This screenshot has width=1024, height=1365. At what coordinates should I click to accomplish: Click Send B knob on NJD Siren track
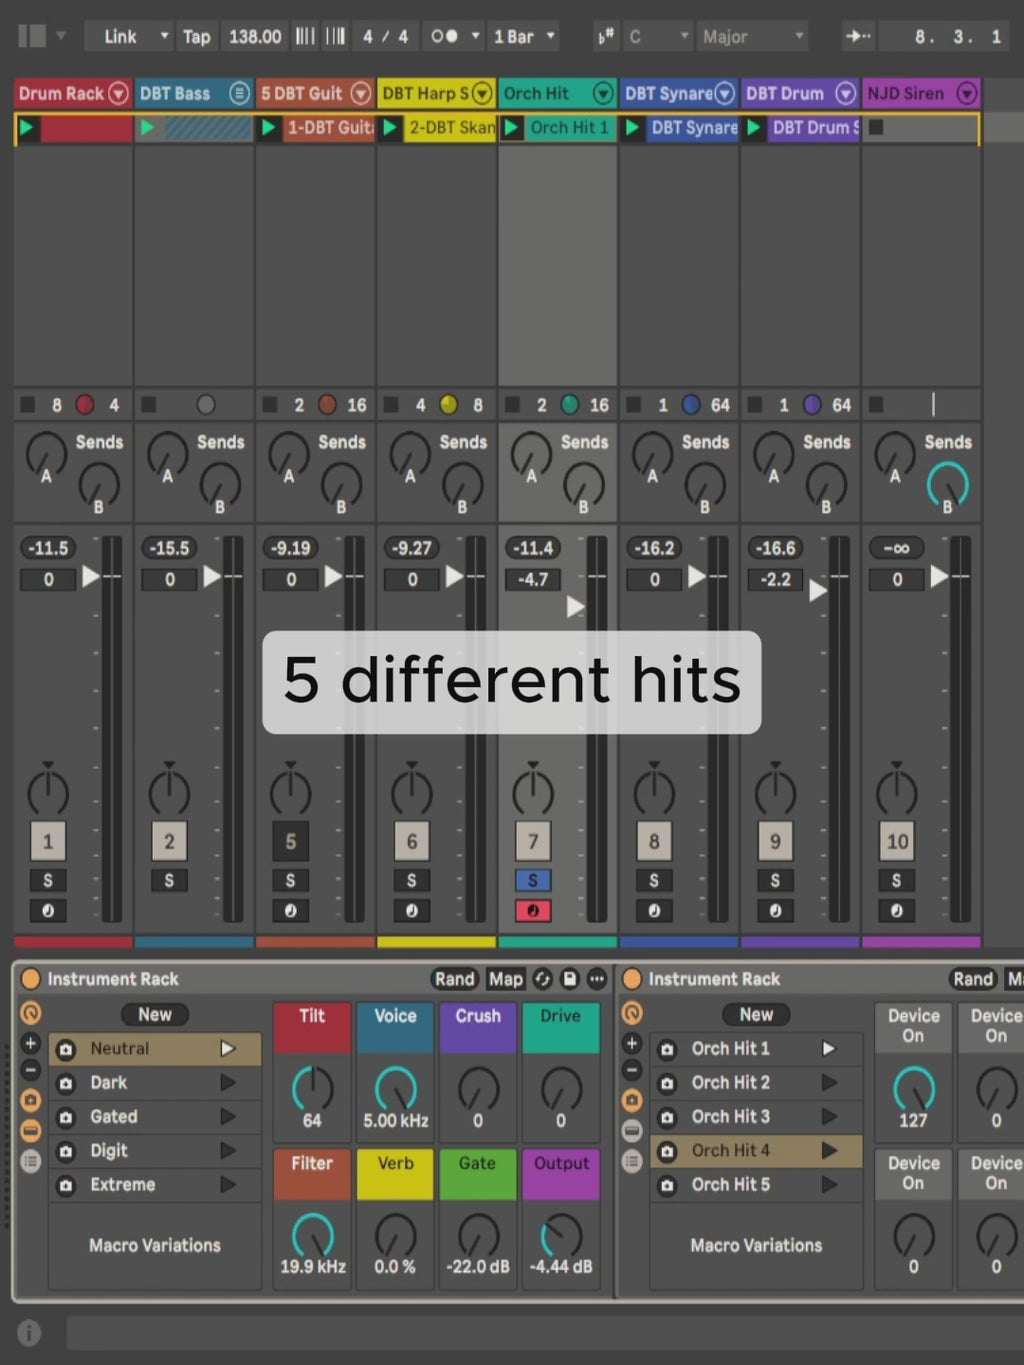pos(947,485)
